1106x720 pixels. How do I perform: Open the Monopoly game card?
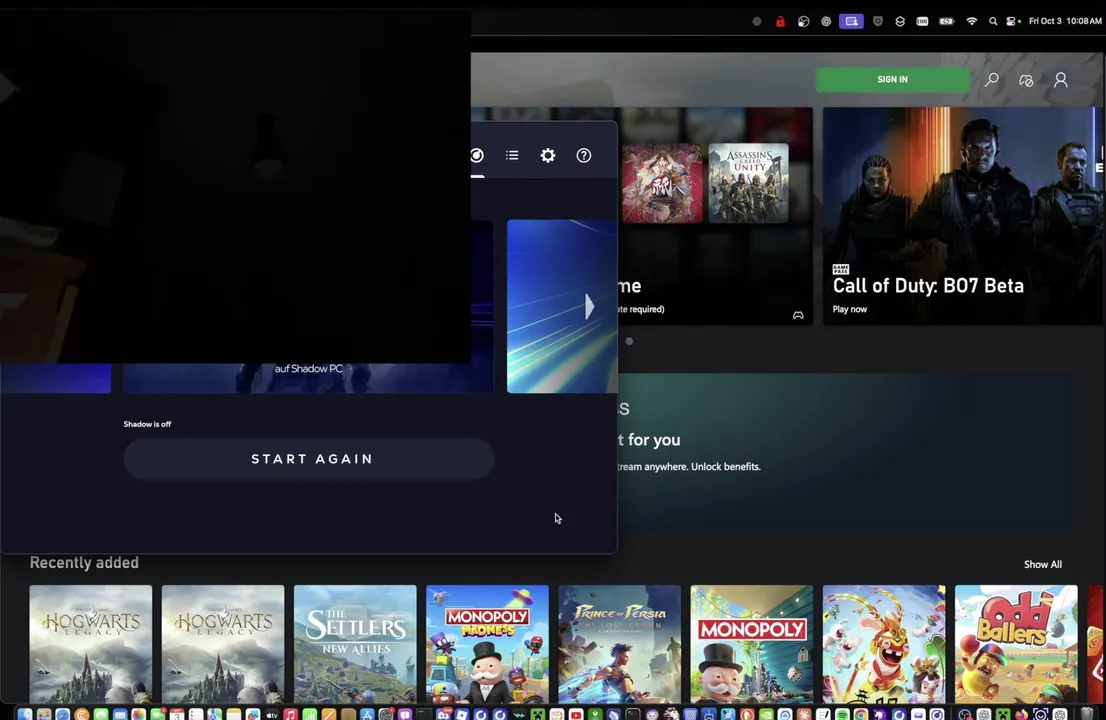point(752,643)
